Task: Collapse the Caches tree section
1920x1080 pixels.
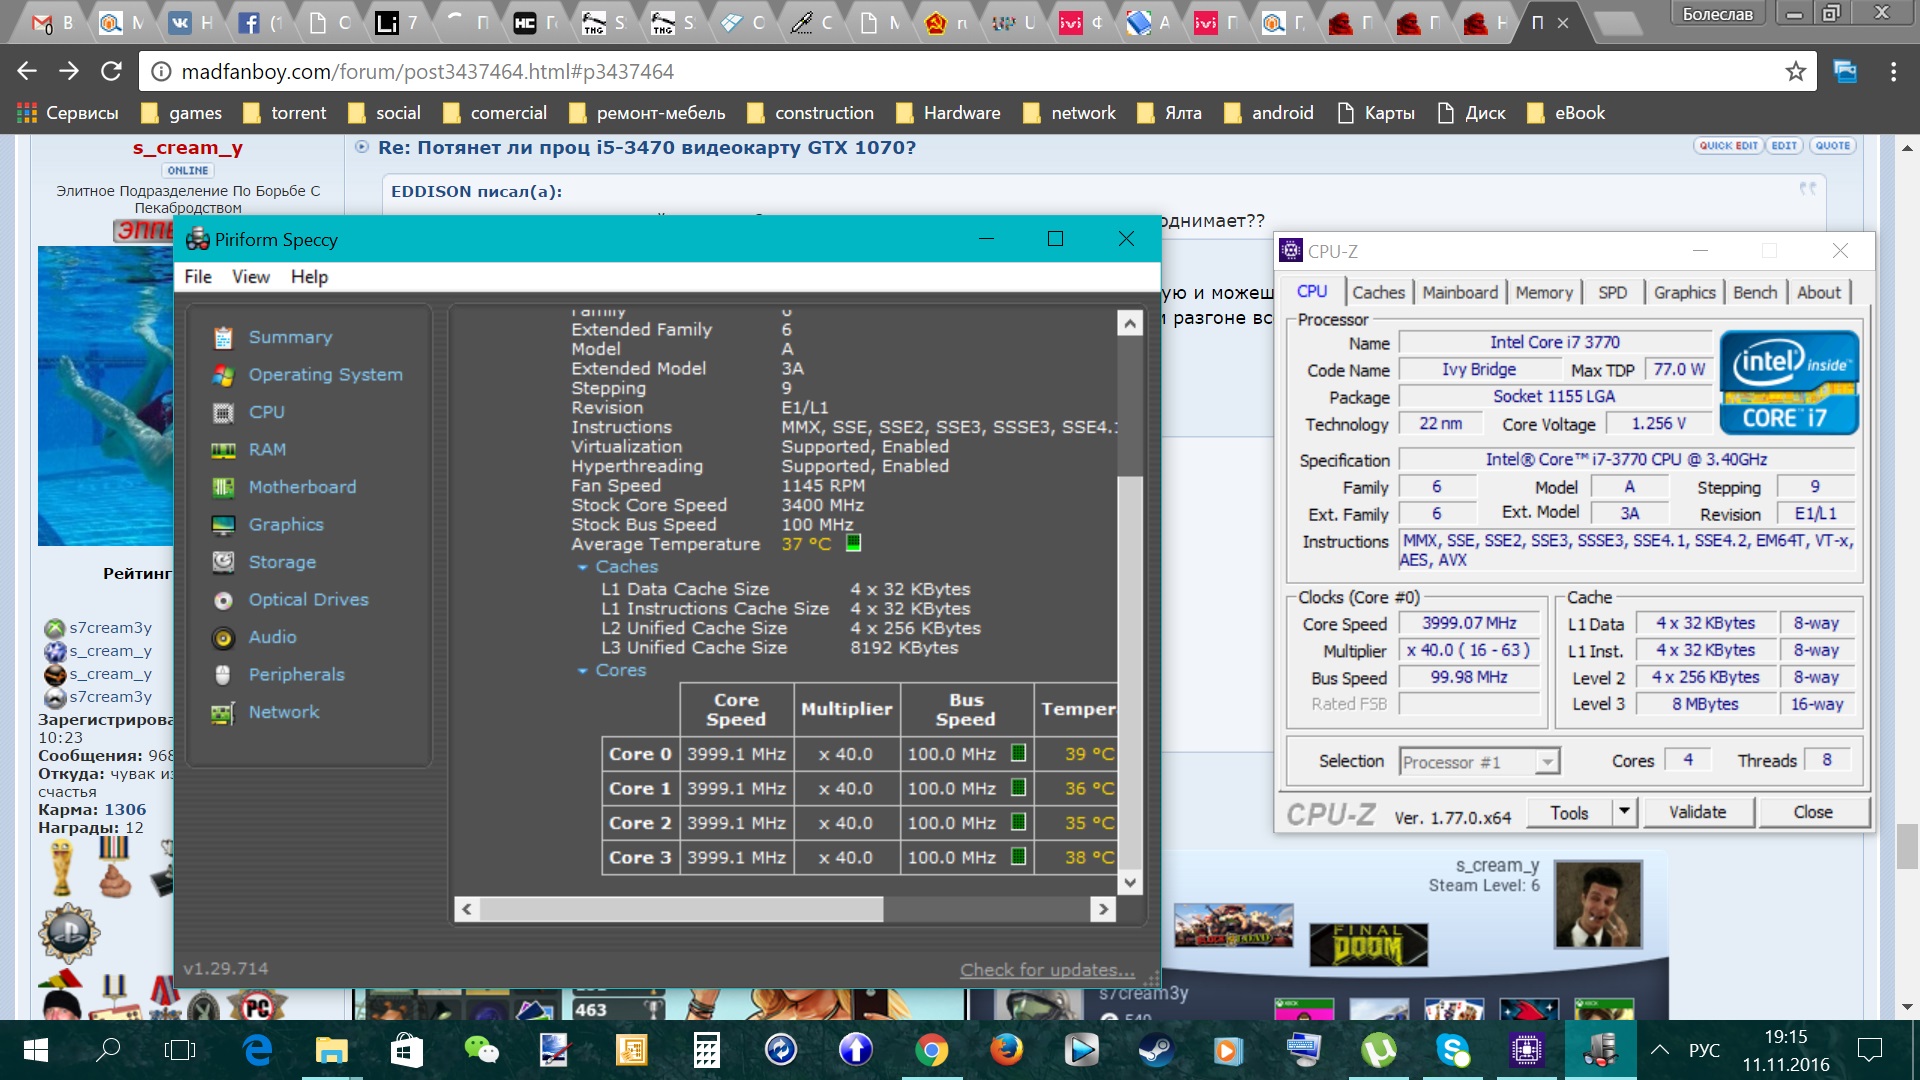Action: tap(582, 567)
